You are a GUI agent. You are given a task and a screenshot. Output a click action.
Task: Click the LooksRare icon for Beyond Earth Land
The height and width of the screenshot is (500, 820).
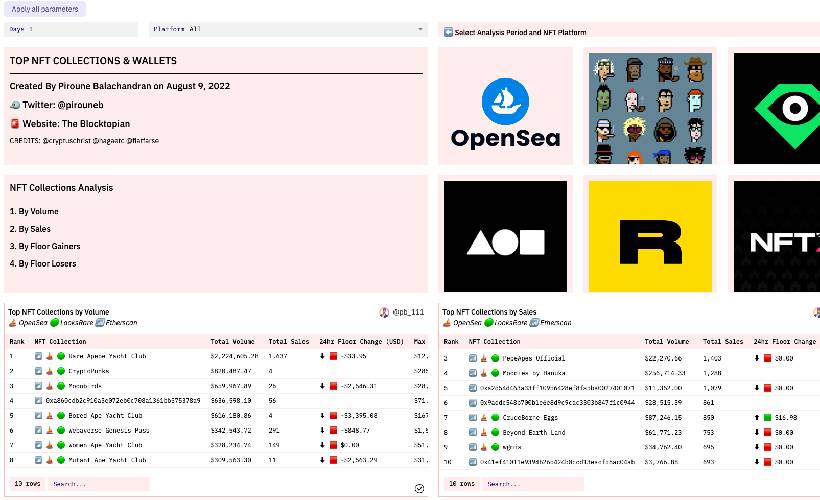click(495, 433)
